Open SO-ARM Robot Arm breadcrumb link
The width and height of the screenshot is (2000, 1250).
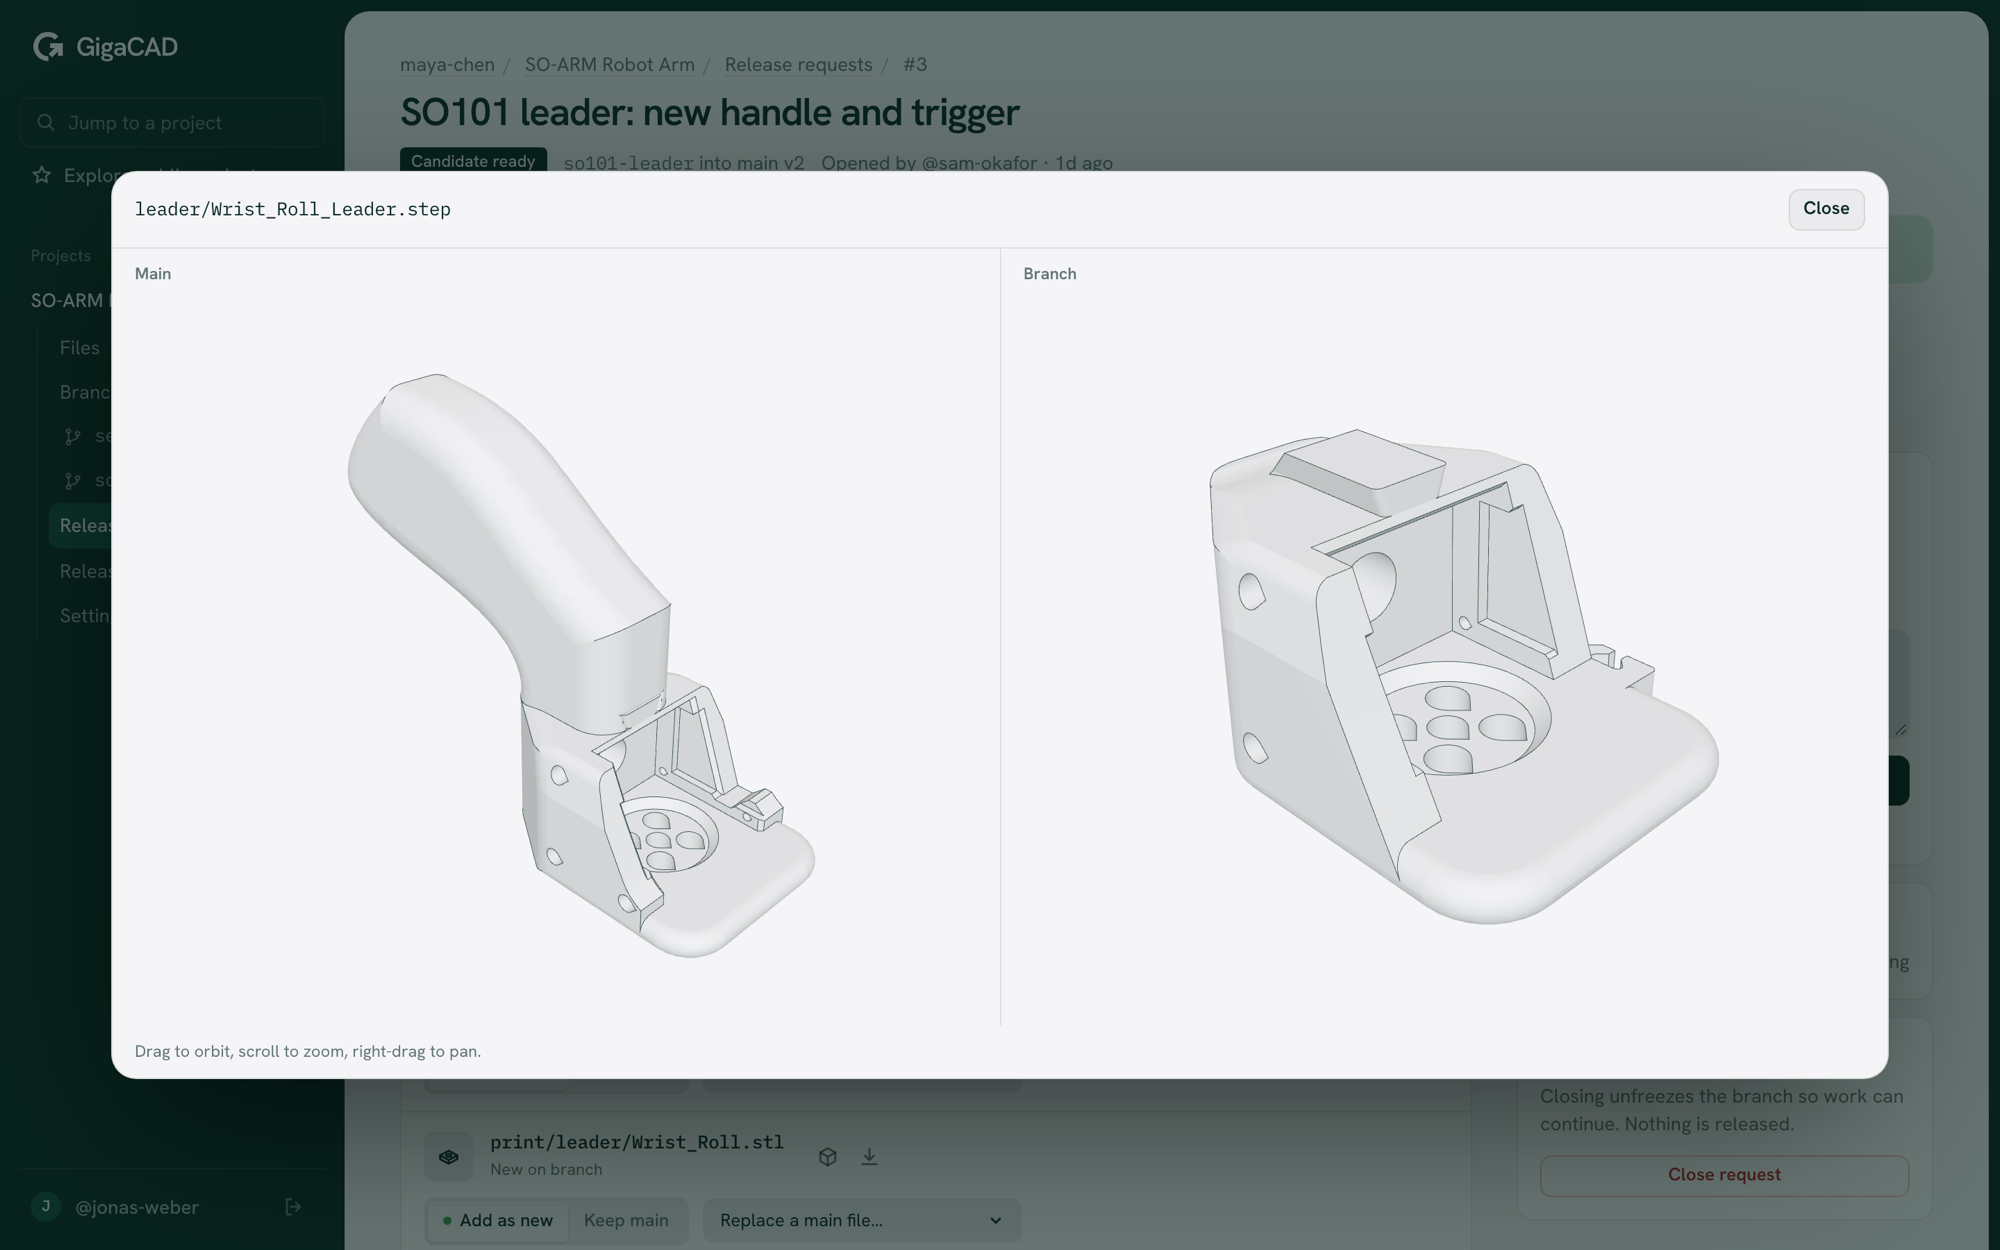[609, 65]
